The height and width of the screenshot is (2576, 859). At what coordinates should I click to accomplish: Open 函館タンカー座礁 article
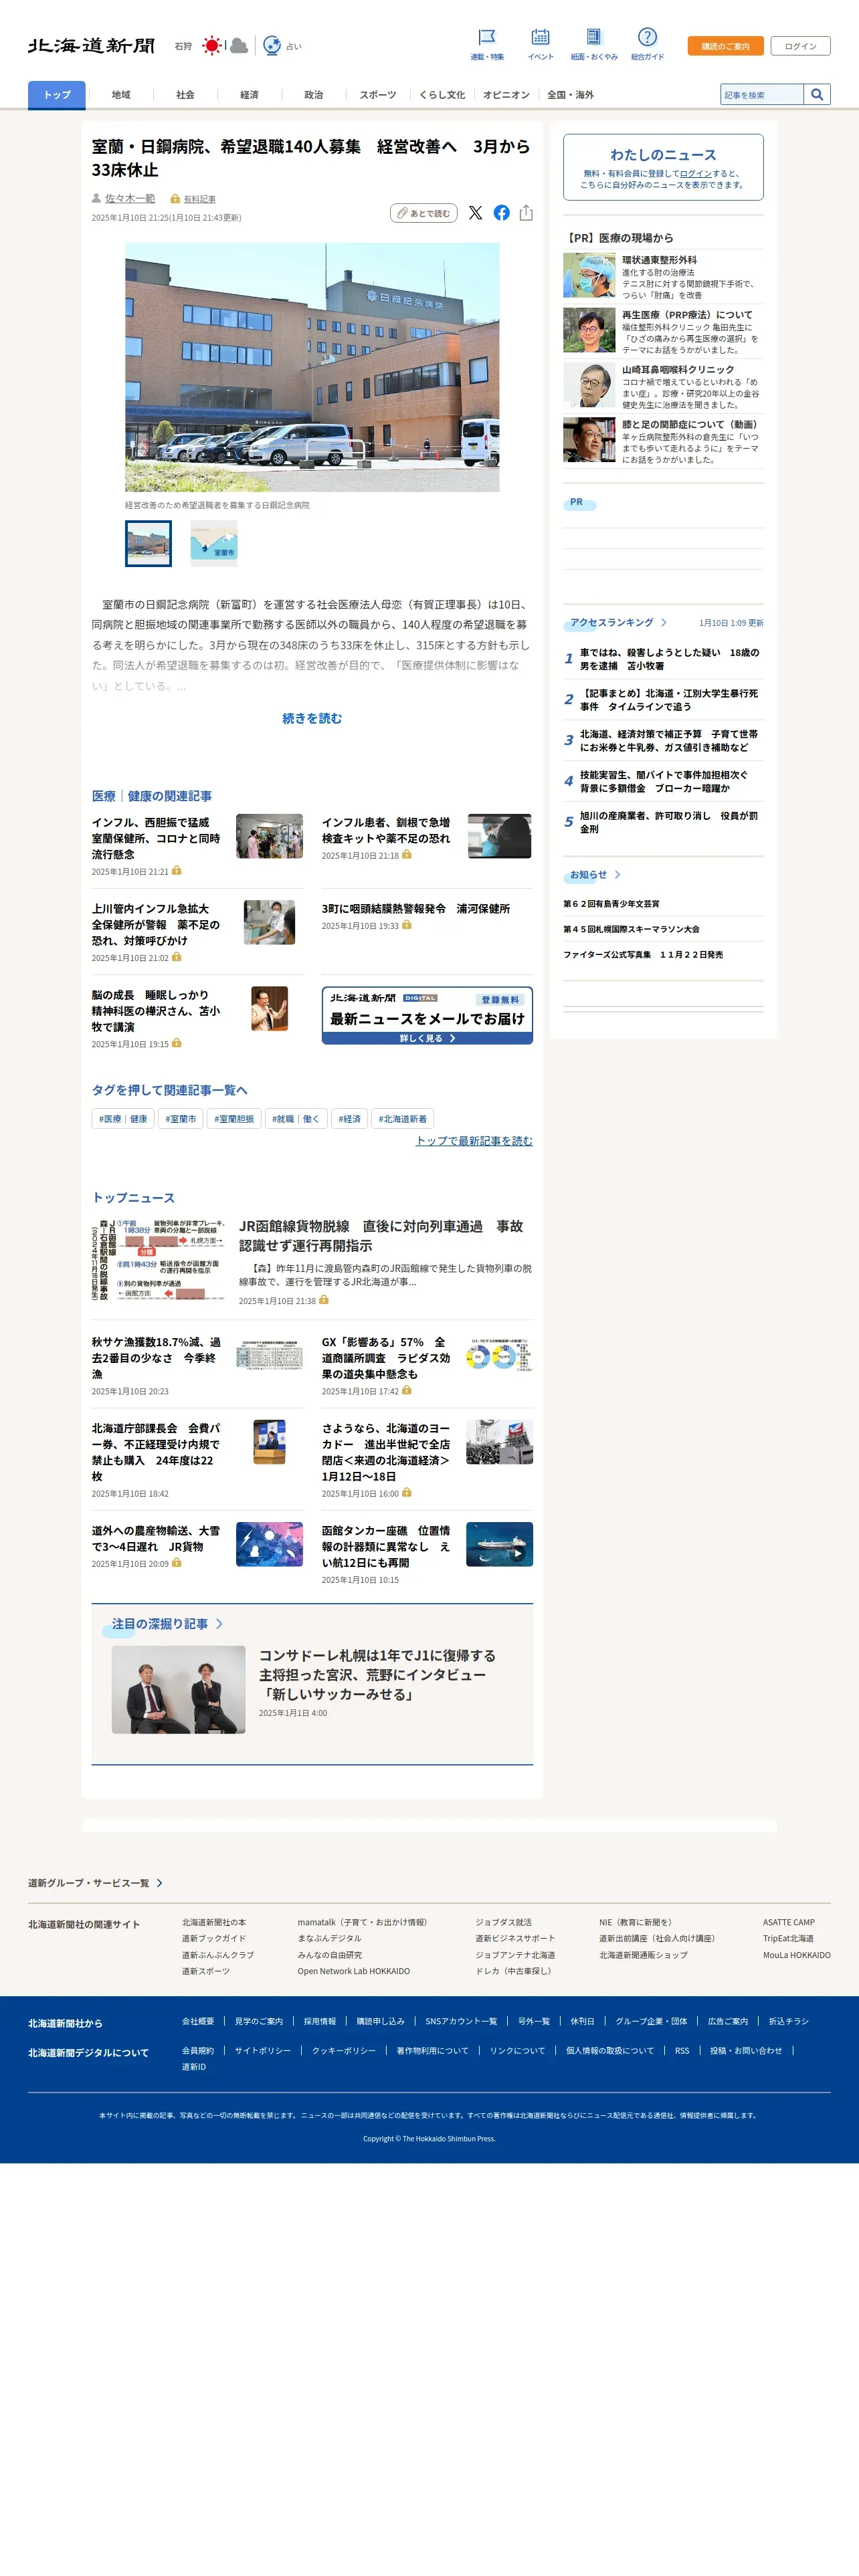(386, 1546)
